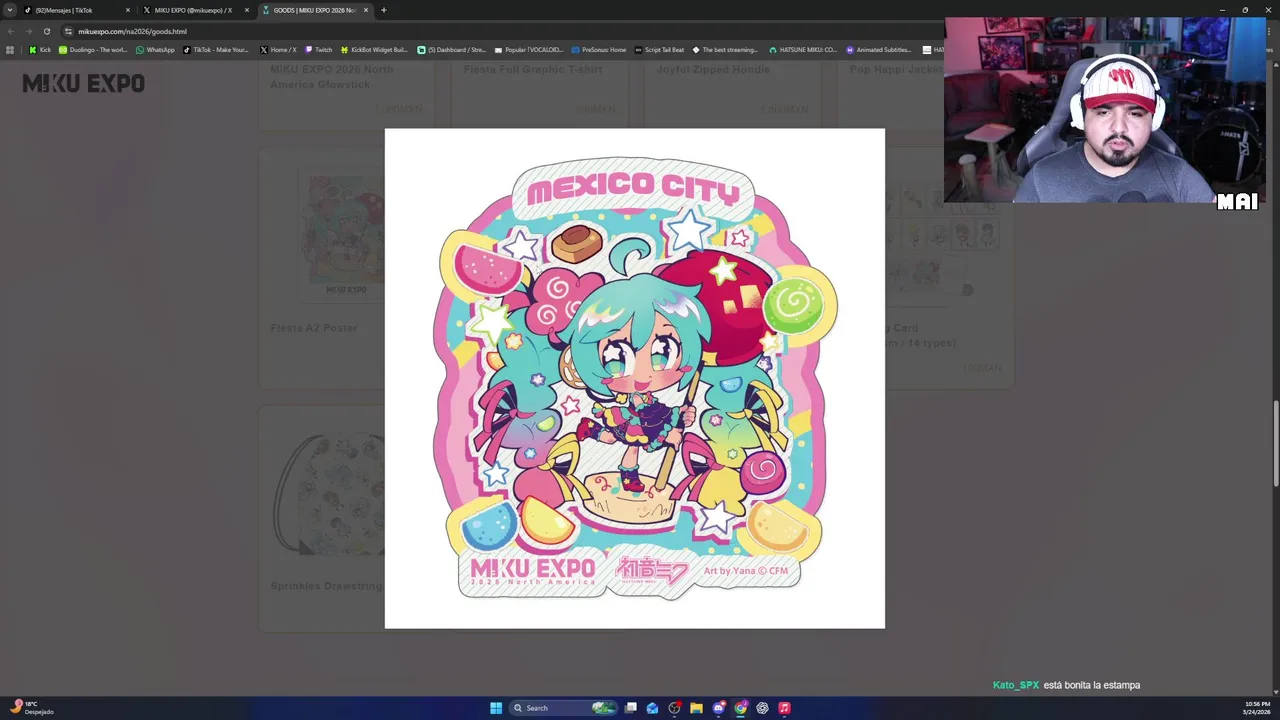Click the 'Joyful Zipped Hoodie' product title
Image resolution: width=1280 pixels, height=720 pixels.
(713, 70)
